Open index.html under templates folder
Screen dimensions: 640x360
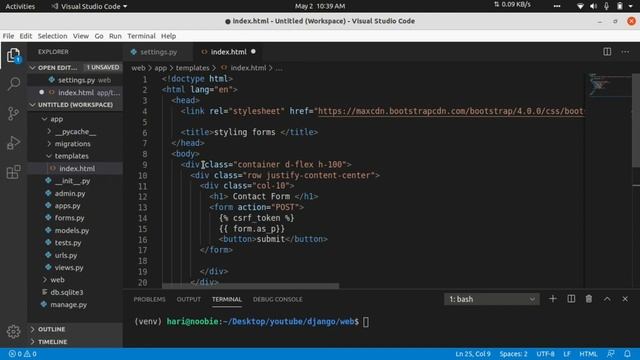coord(75,168)
